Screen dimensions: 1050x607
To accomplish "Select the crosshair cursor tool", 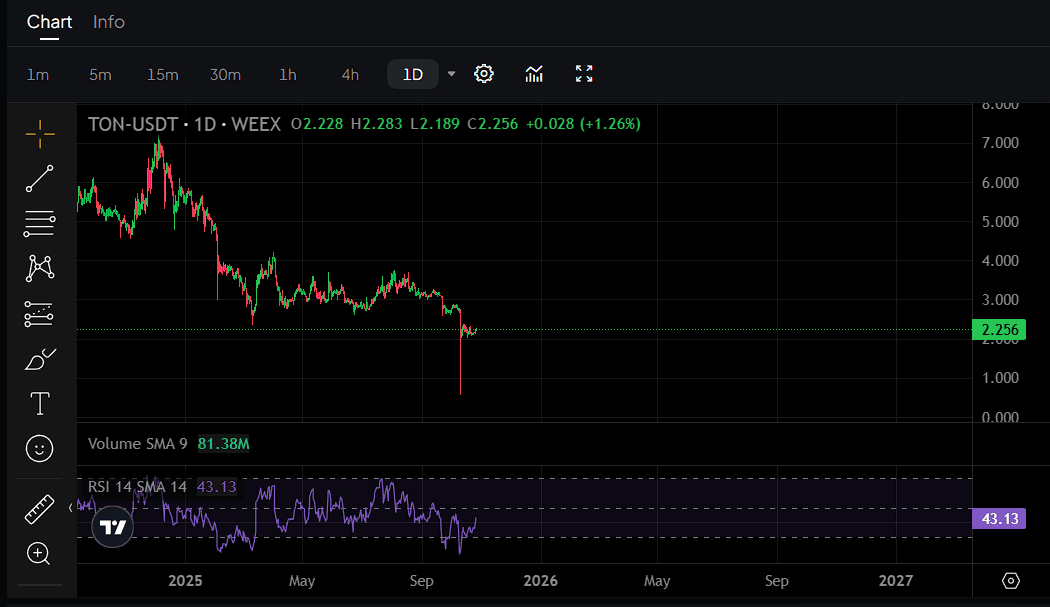I will [39, 134].
